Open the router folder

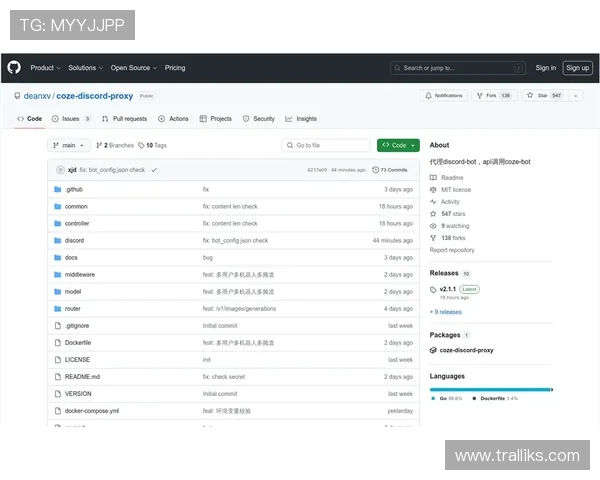pos(73,309)
